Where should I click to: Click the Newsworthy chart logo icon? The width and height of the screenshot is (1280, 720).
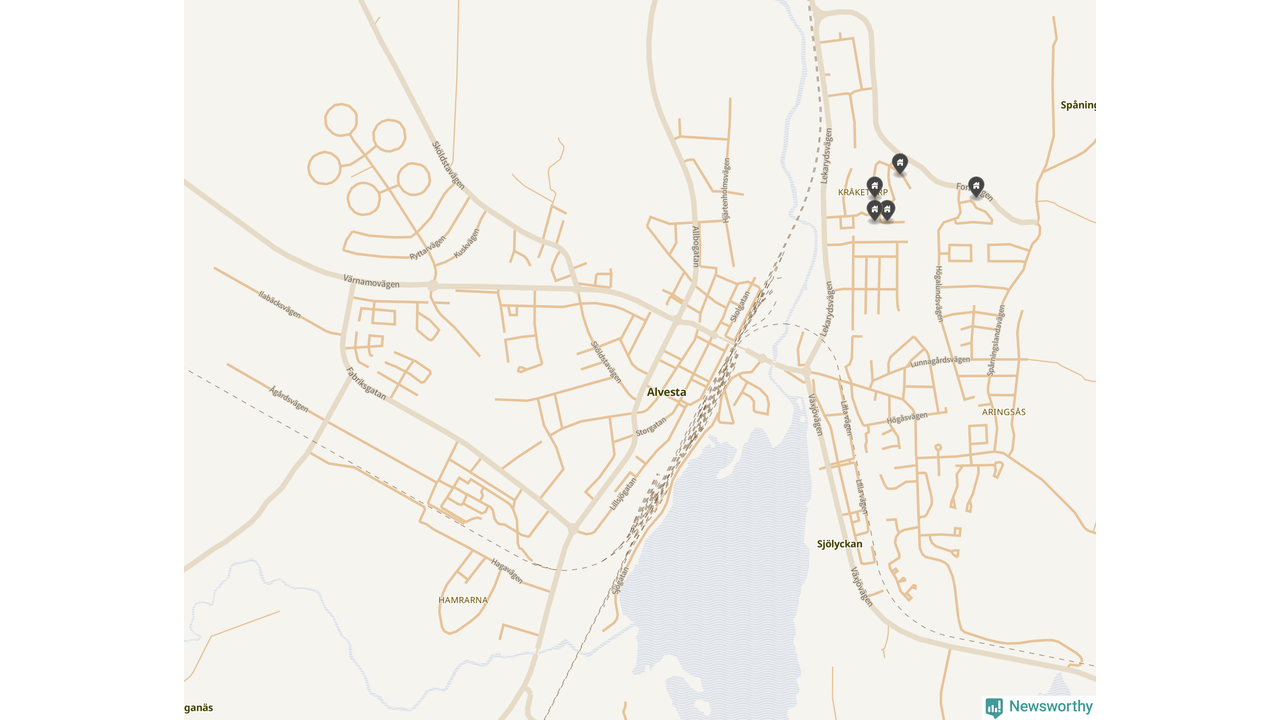click(994, 708)
